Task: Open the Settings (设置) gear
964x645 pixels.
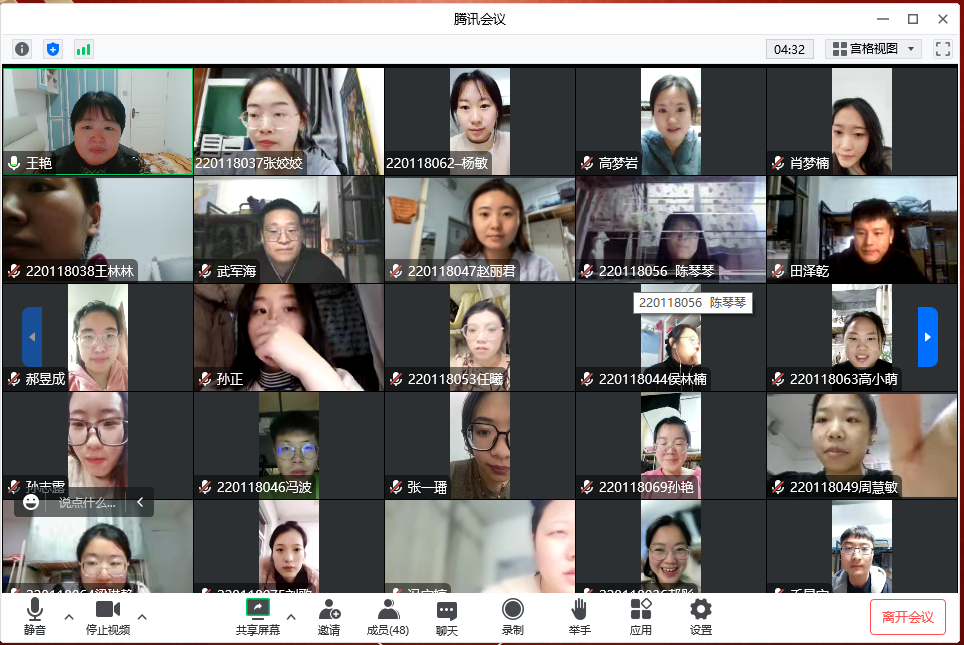Action: click(x=701, y=616)
